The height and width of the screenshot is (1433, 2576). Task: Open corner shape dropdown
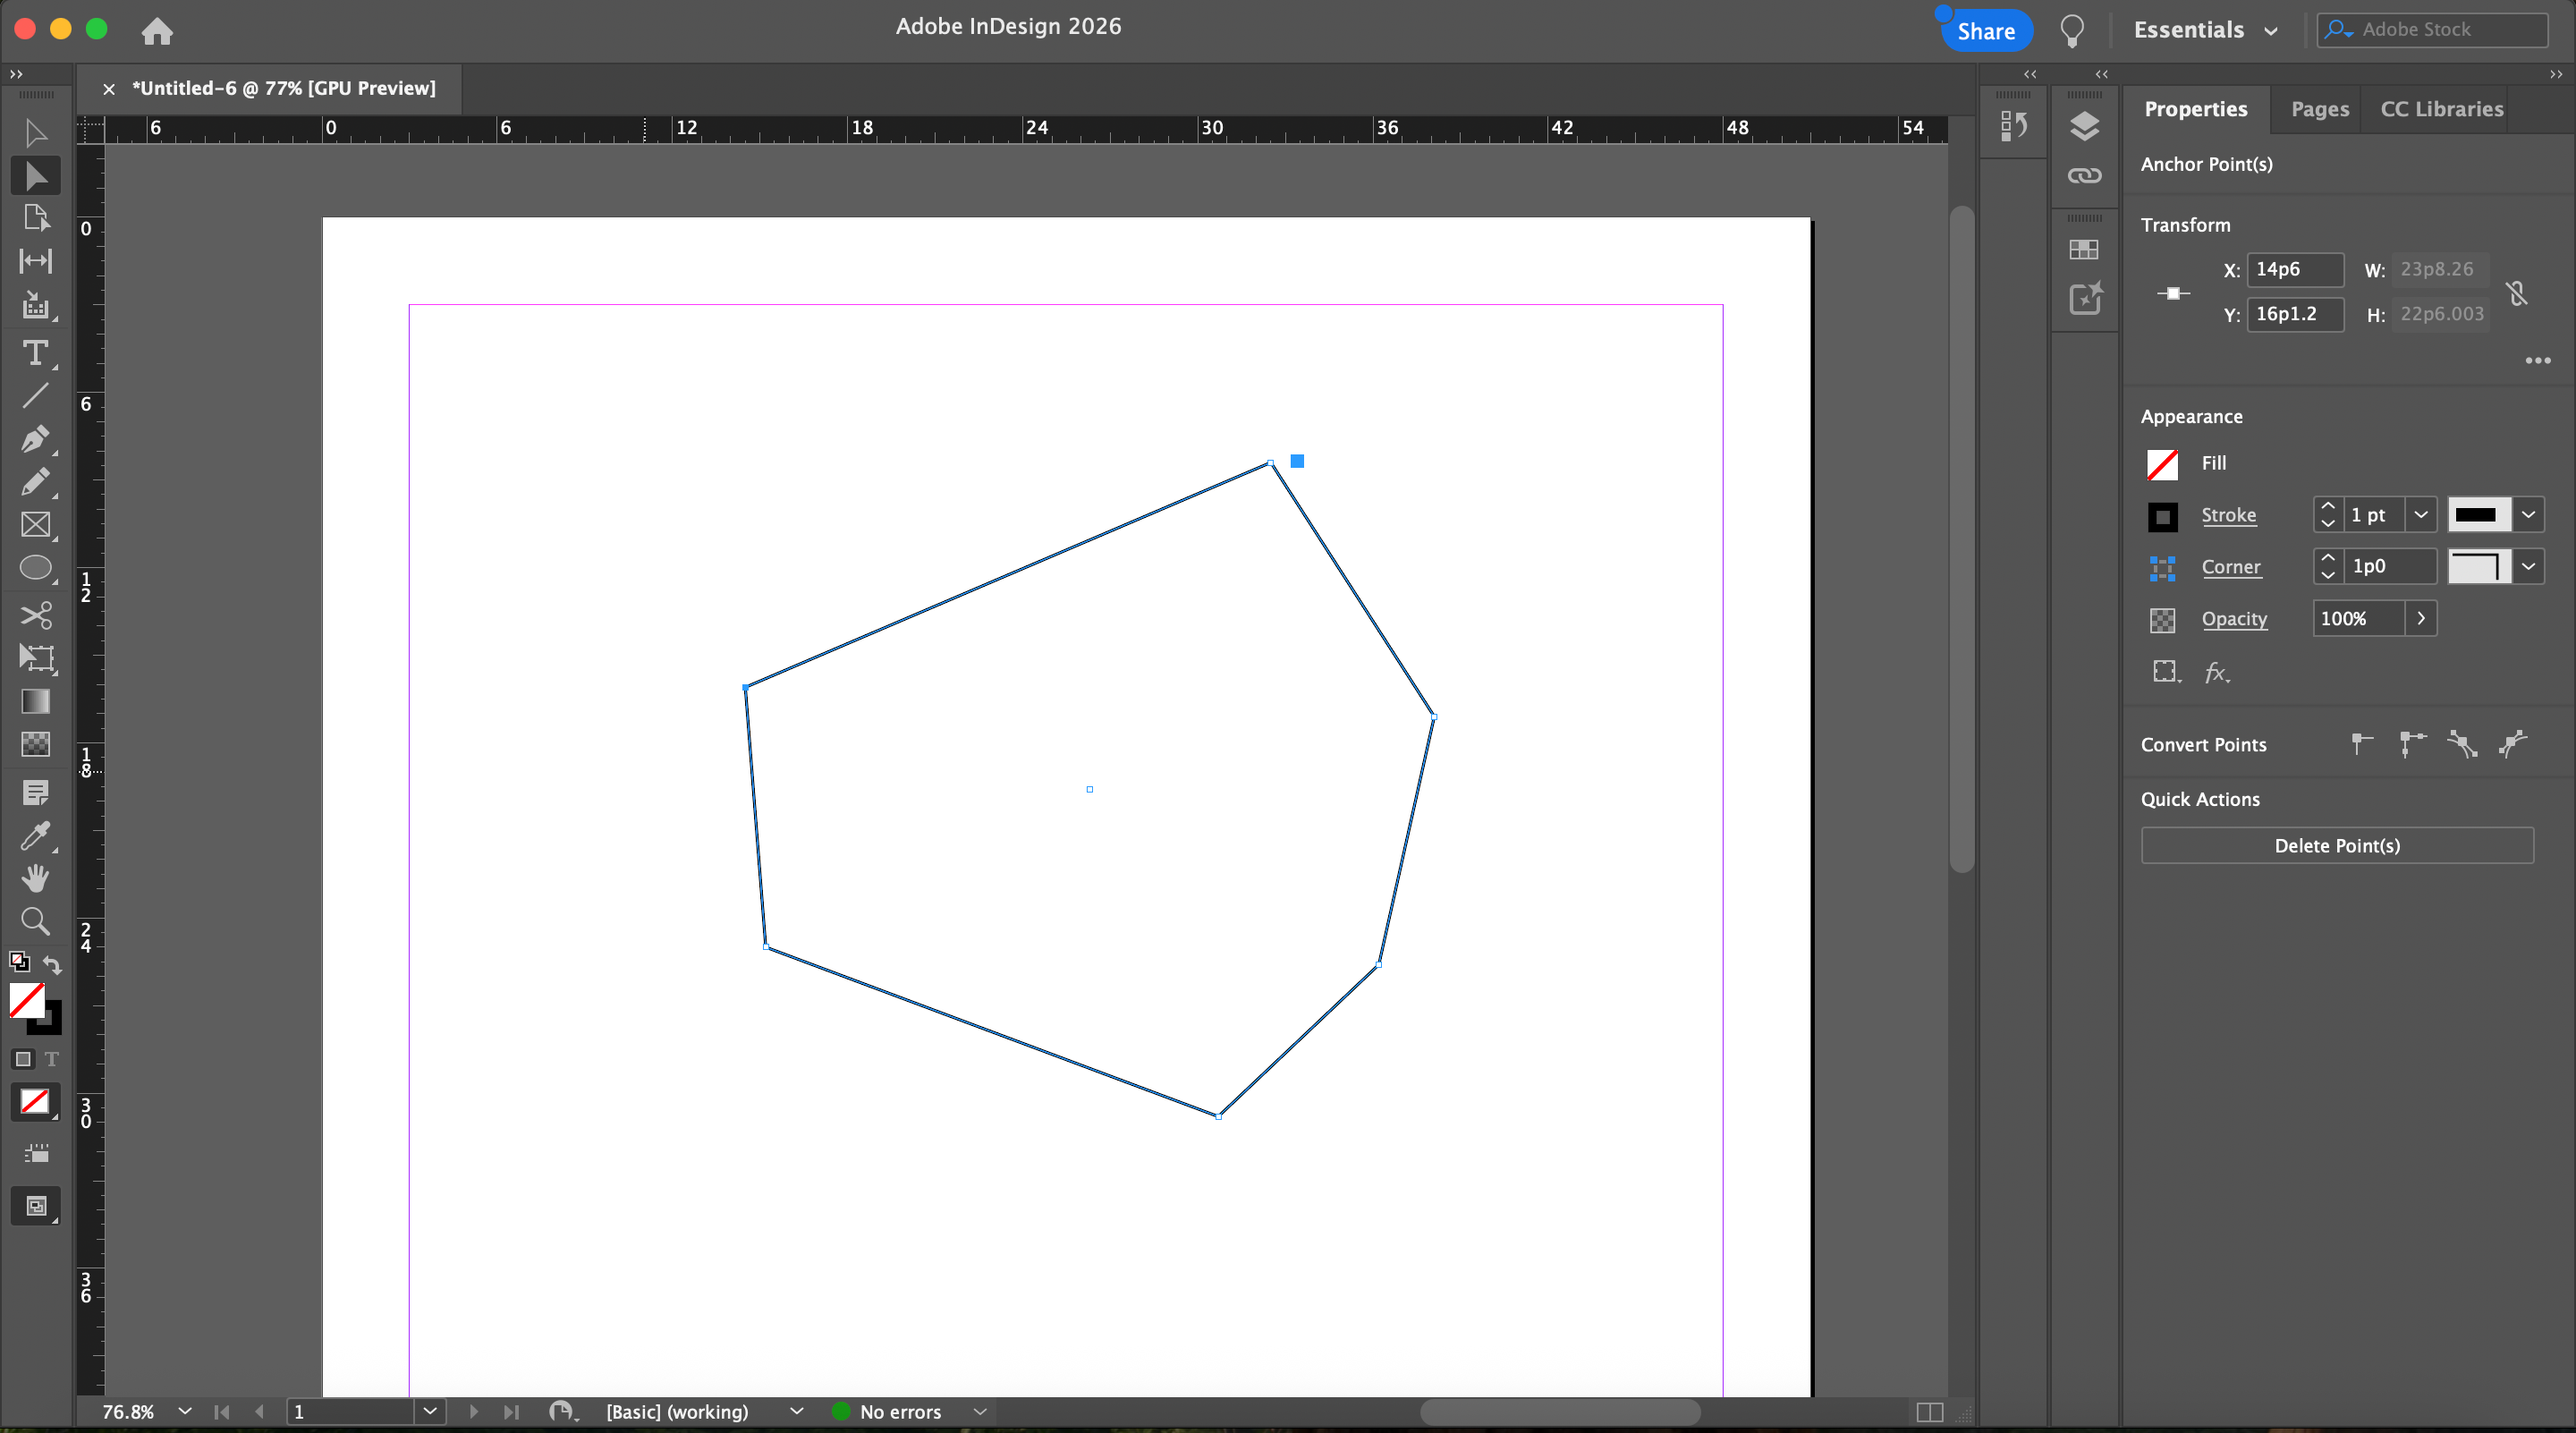(2528, 567)
